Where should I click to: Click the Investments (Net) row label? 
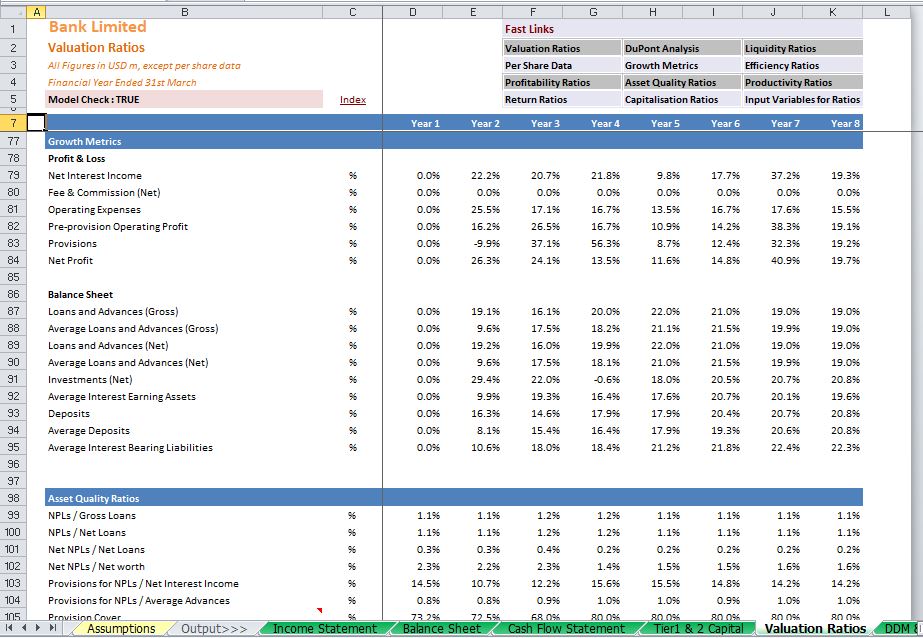tap(90, 380)
